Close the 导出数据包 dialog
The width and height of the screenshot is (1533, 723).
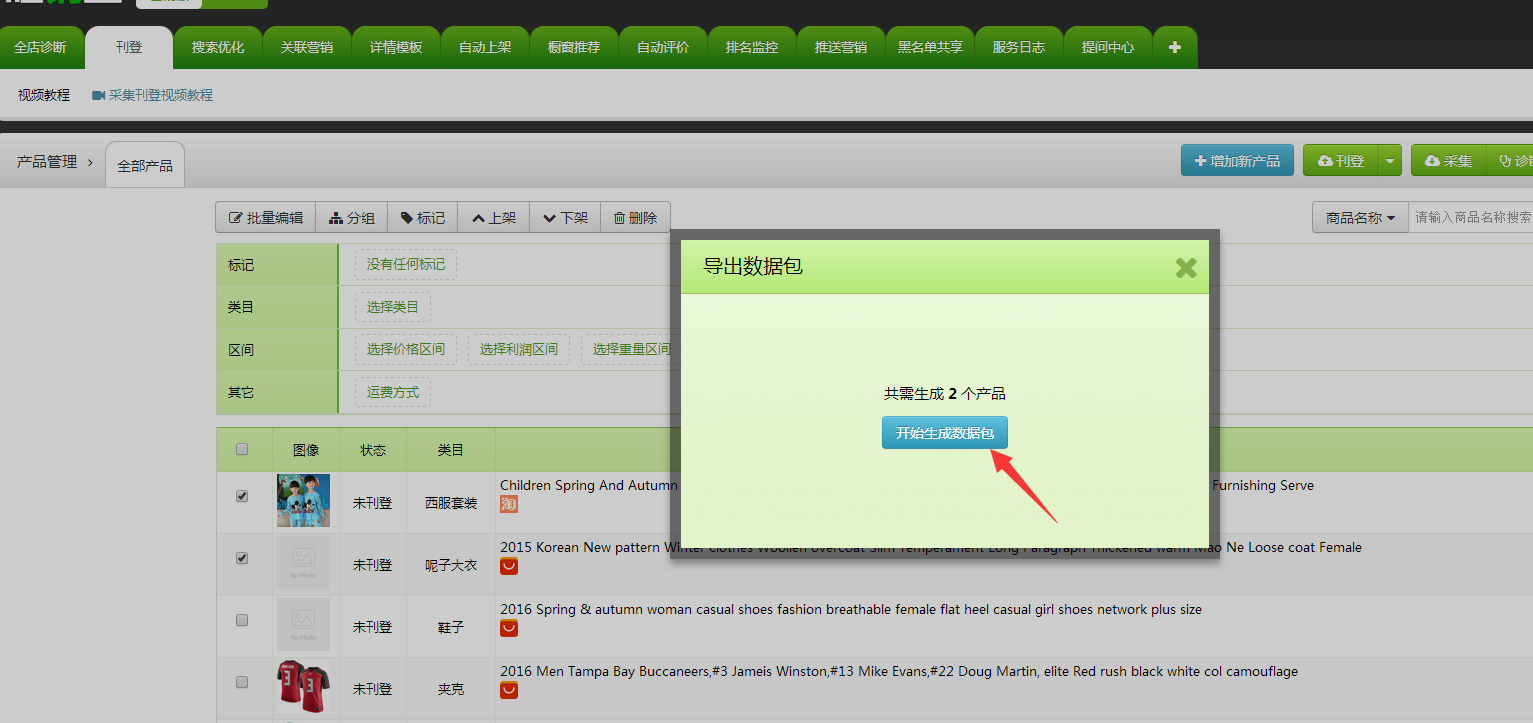coord(1186,268)
